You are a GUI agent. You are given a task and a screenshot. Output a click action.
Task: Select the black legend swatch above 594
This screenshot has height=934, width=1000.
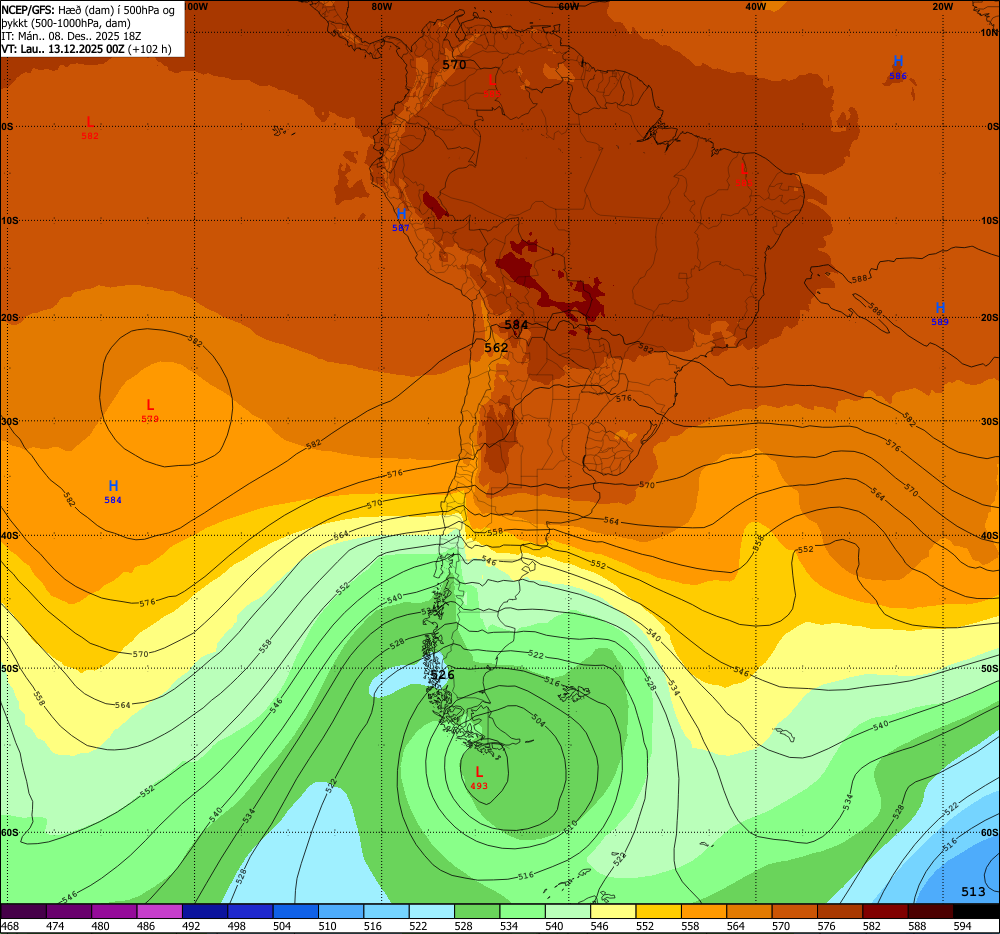(976, 911)
